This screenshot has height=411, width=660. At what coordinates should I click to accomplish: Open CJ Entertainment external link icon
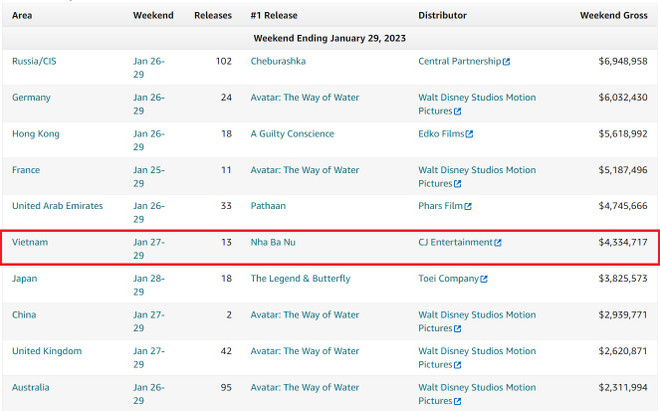498,243
